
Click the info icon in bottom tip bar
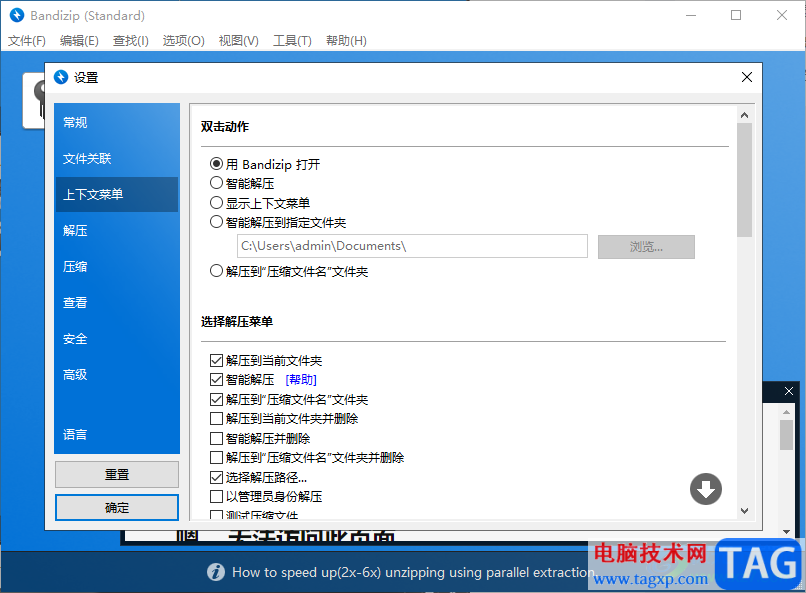216,572
